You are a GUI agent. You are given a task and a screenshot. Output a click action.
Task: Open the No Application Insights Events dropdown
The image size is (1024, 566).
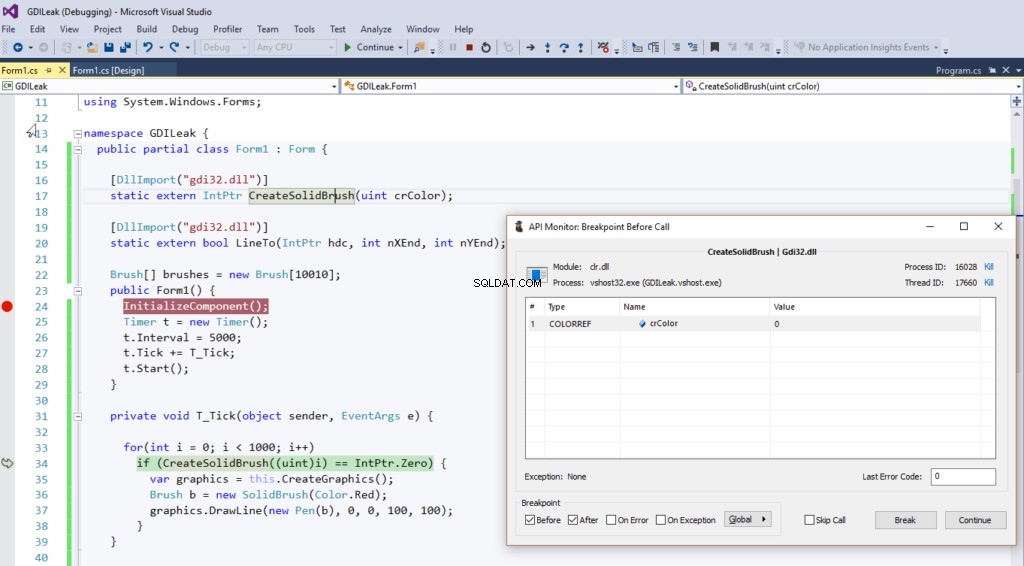[935, 47]
